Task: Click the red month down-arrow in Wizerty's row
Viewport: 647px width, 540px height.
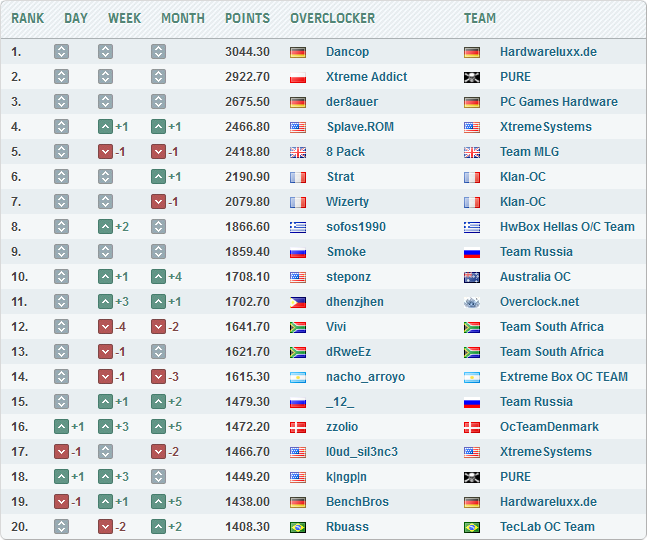Action: point(158,202)
